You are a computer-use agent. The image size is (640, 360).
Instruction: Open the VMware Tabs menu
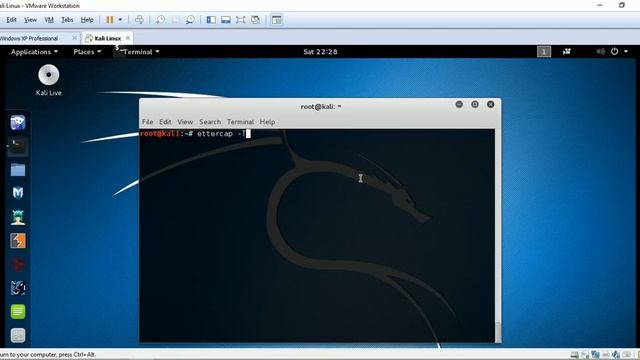[x=67, y=20]
